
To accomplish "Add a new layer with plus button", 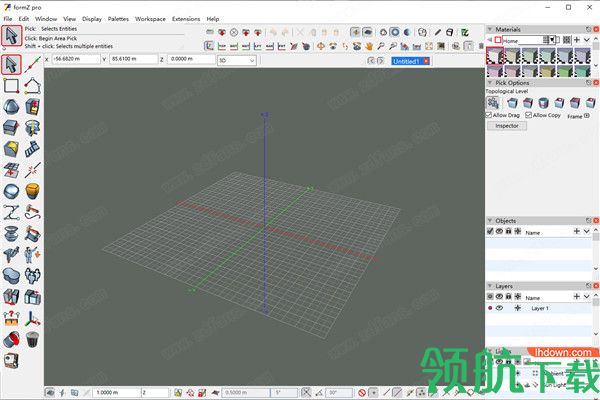I will tap(577, 296).
